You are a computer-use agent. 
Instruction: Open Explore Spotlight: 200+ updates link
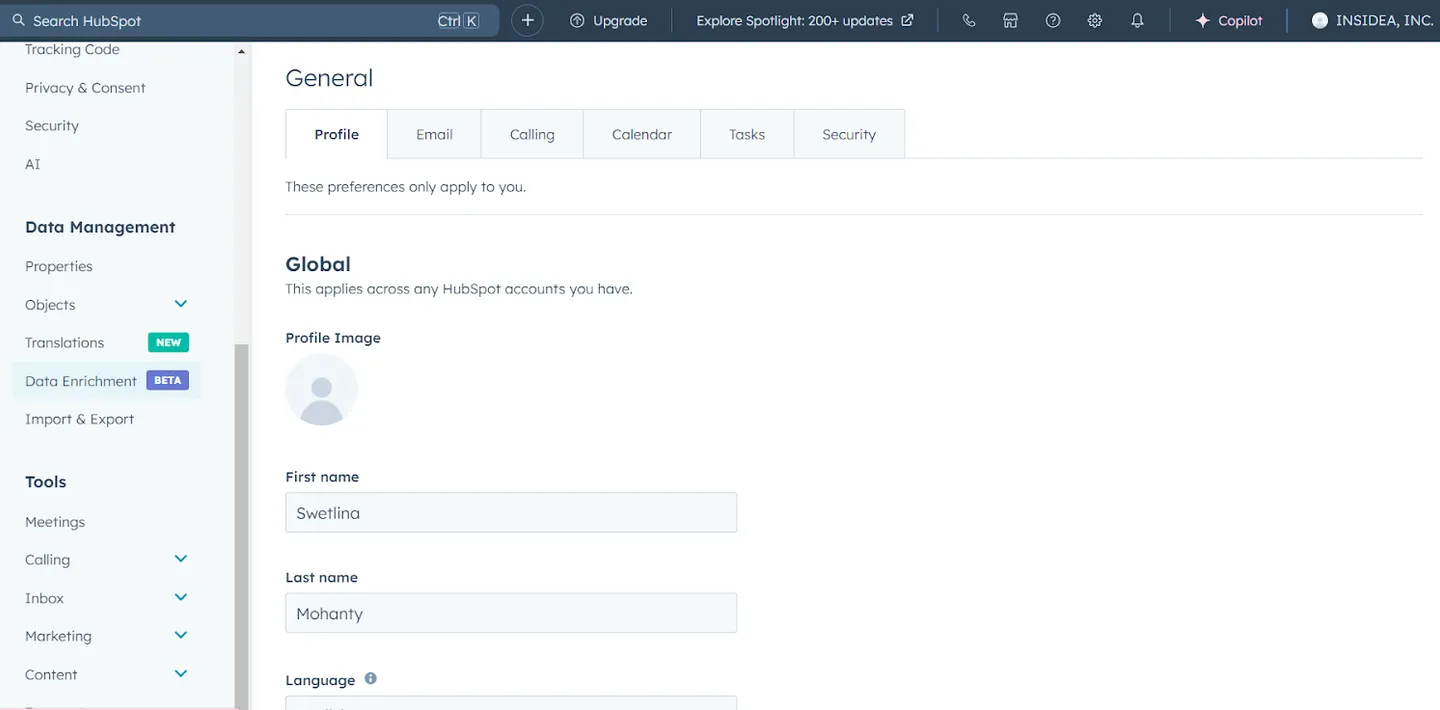805,20
